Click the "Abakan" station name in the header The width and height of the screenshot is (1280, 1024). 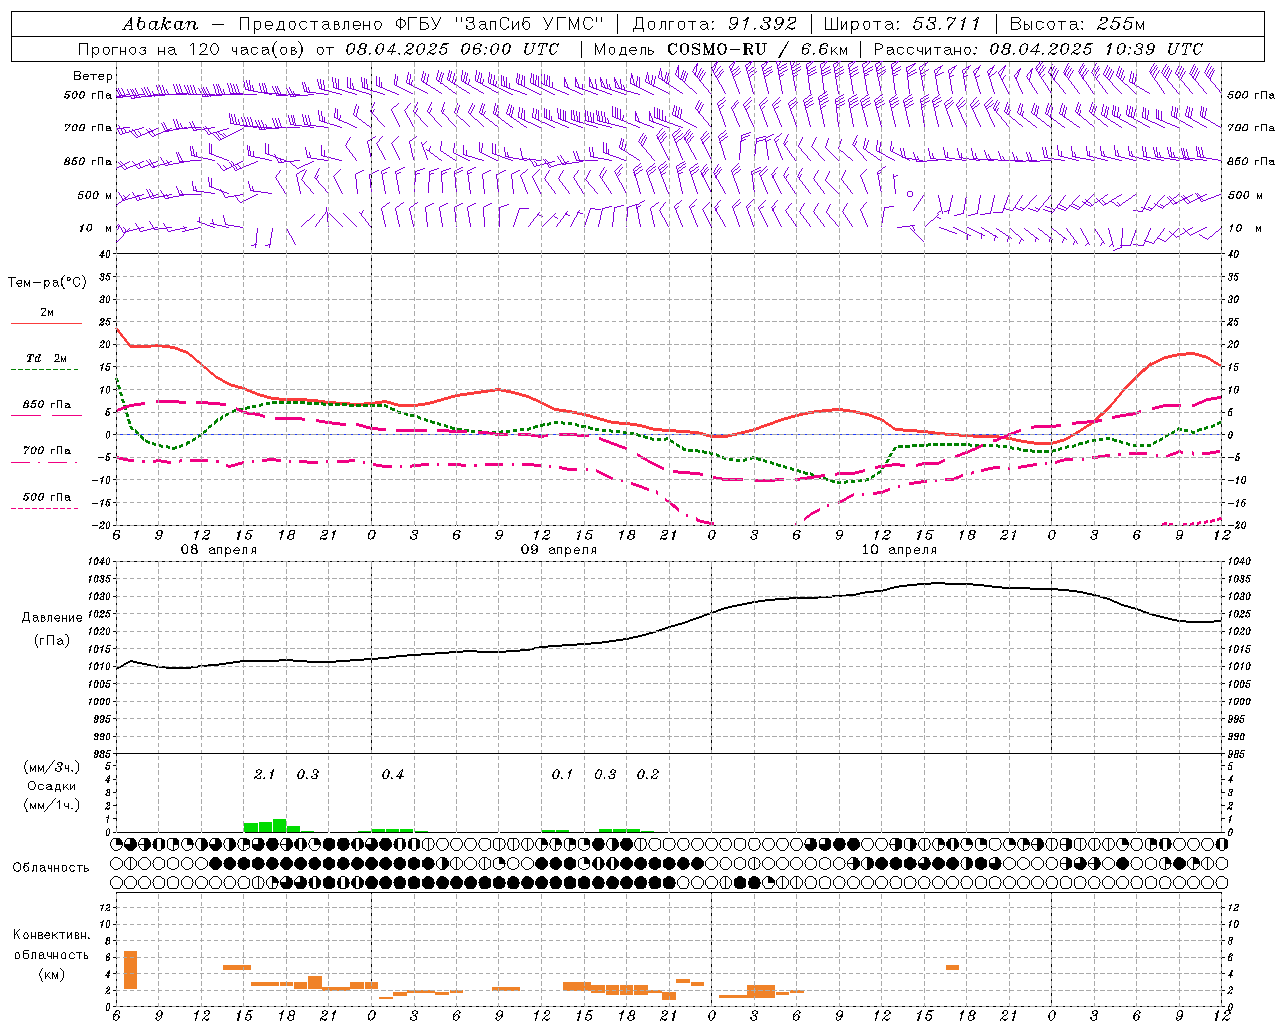pyautogui.click(x=160, y=24)
